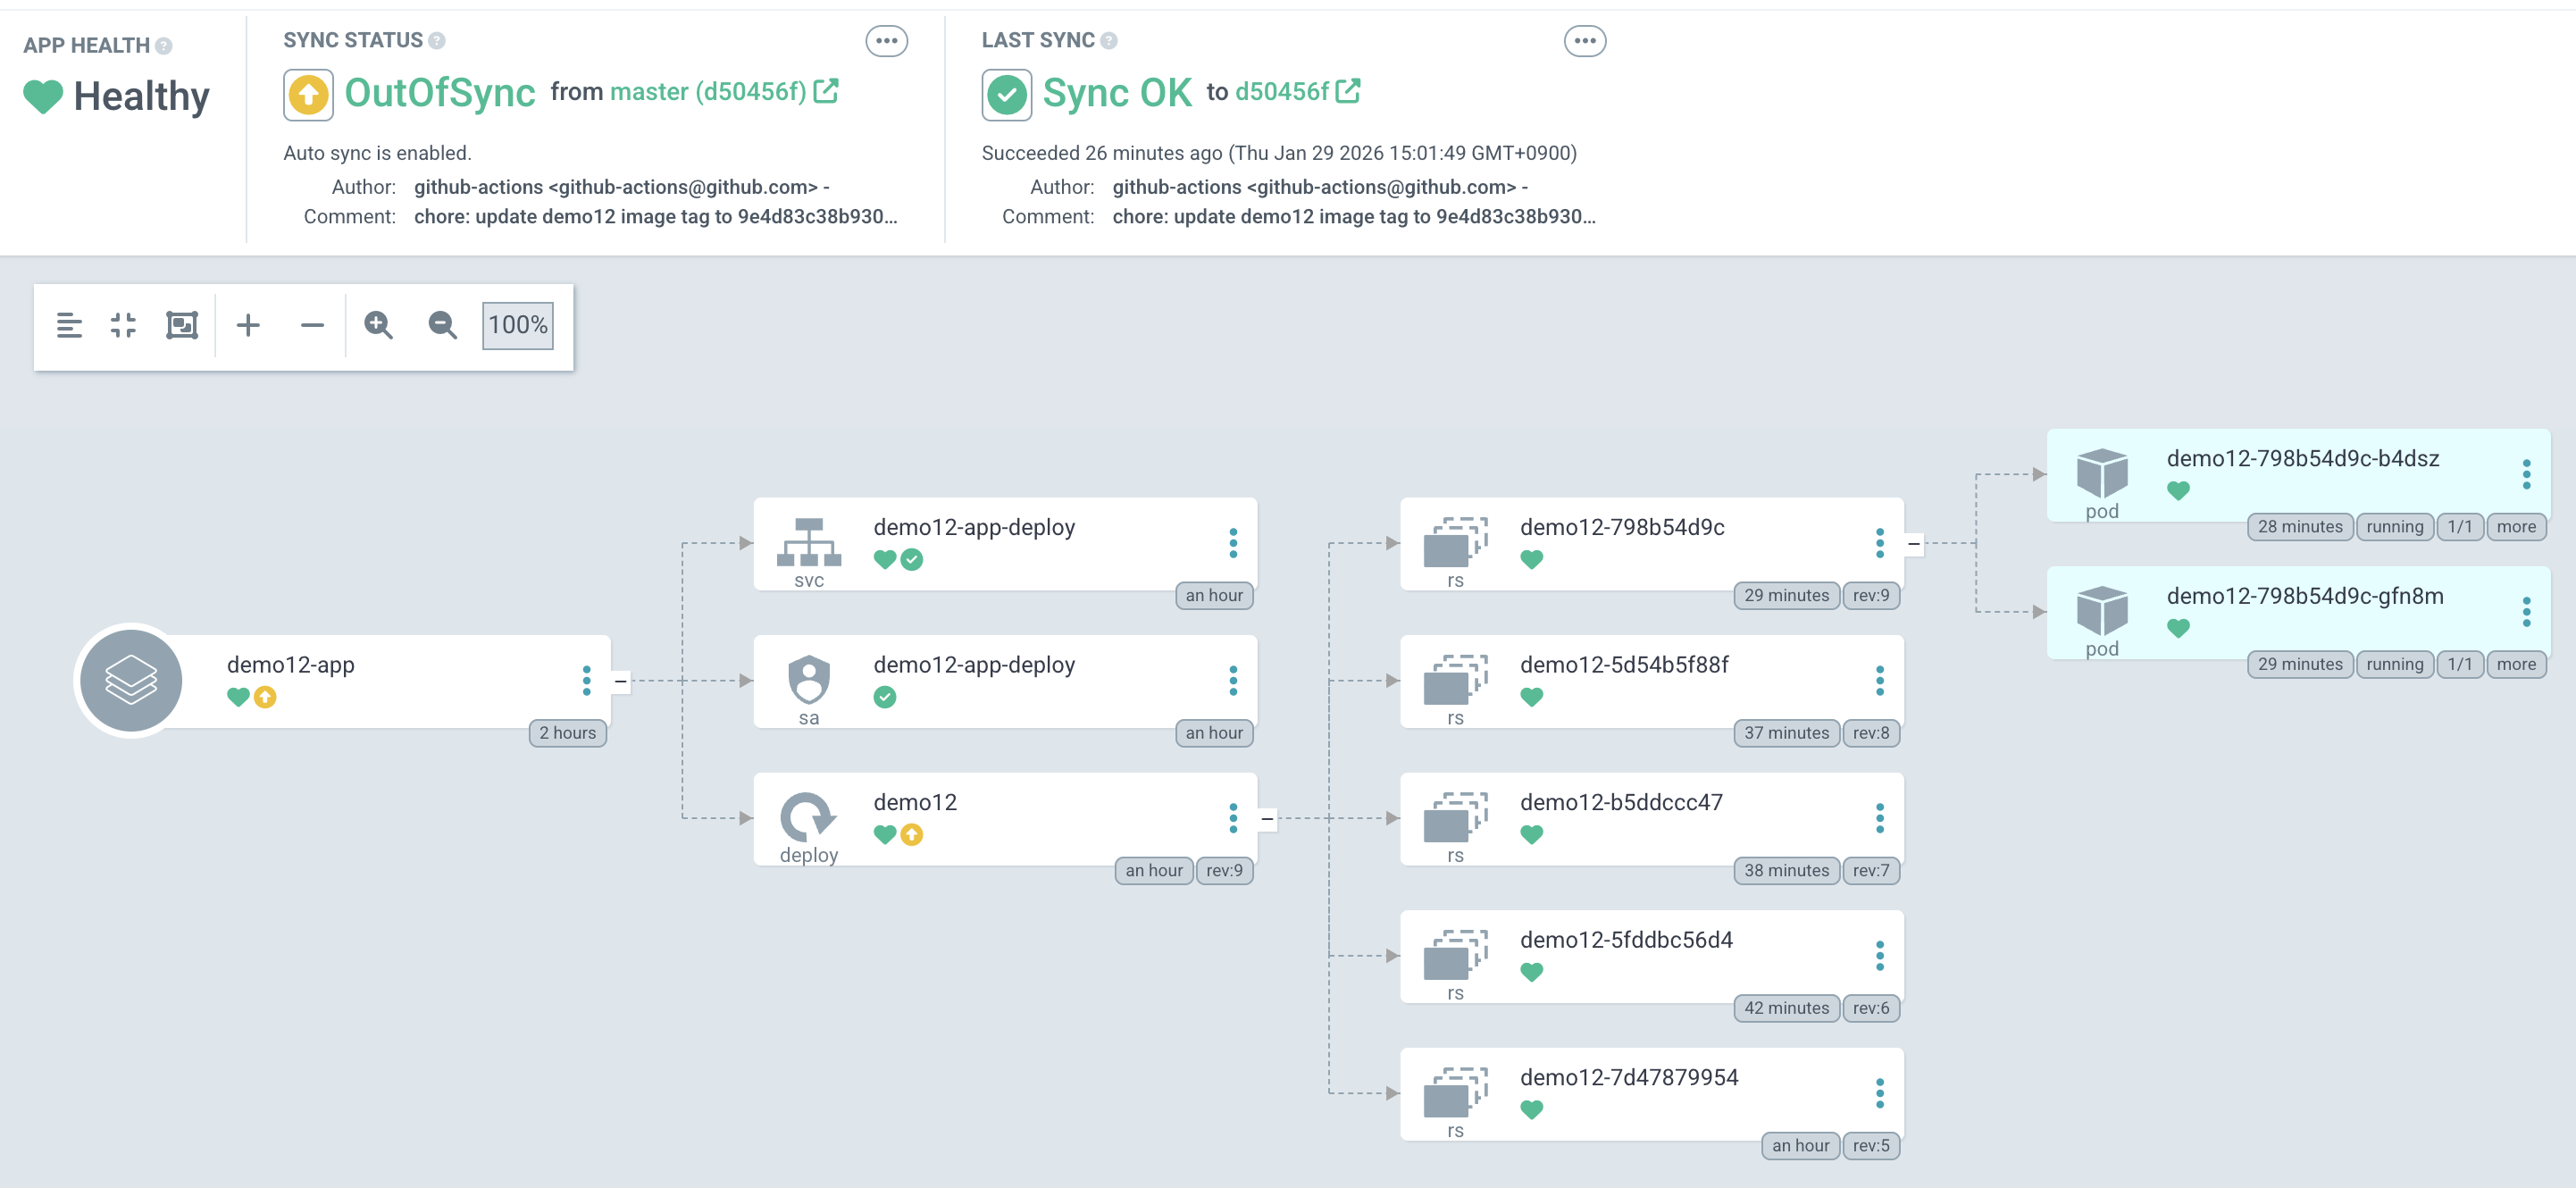Viewport: 2576px width, 1188px height.
Task: Collapse the demo12 deploy node children
Action: pos(1267,819)
